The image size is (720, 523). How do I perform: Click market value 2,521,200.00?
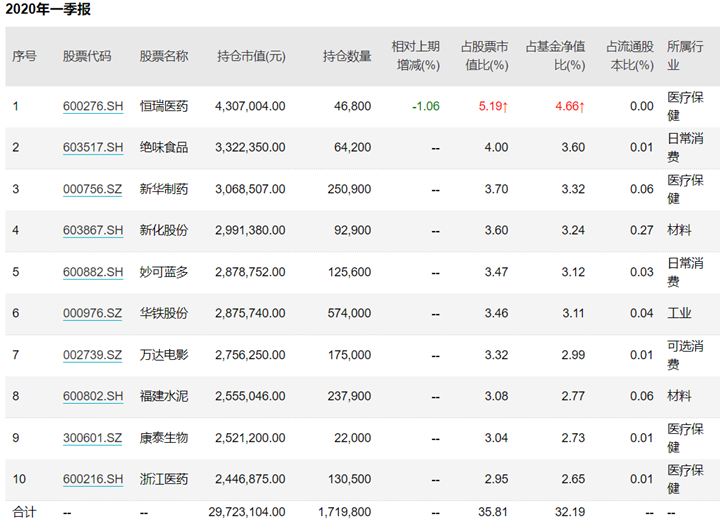point(250,438)
